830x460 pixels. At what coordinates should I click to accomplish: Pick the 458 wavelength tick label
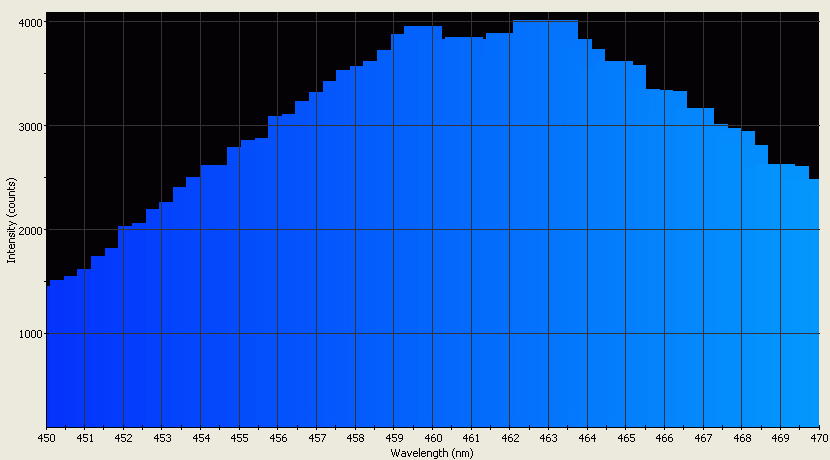[x=355, y=438]
